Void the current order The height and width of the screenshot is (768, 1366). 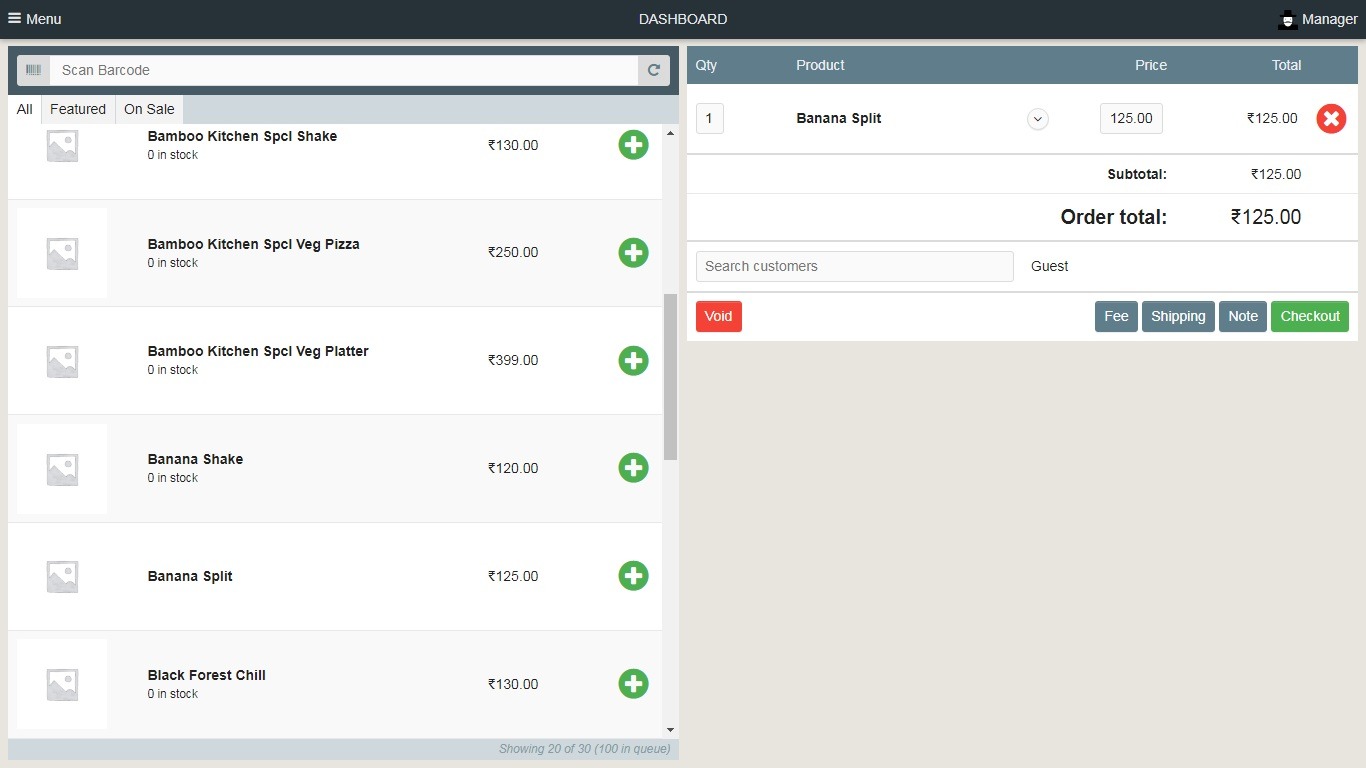coord(718,316)
